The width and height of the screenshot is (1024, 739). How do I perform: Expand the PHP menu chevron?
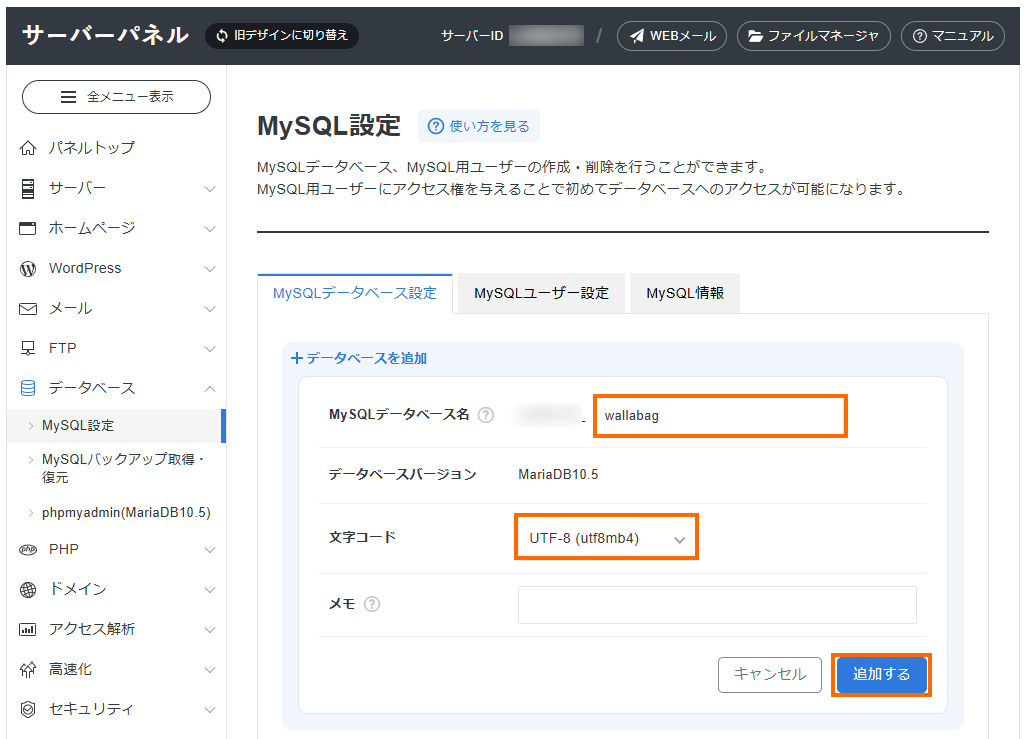click(210, 550)
